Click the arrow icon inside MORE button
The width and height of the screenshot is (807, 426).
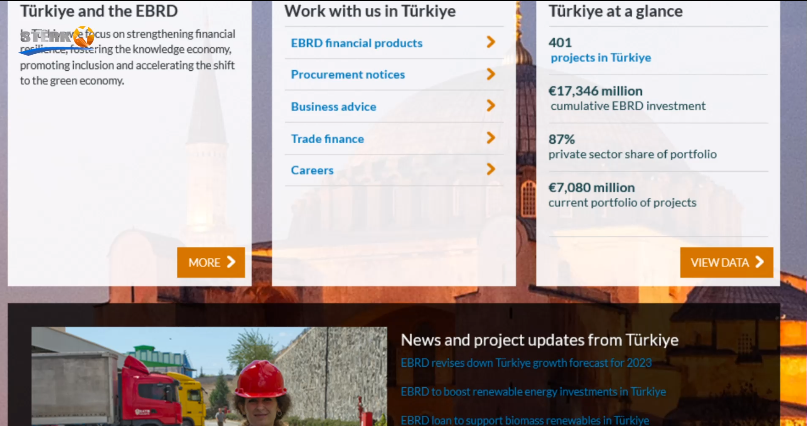pos(231,262)
